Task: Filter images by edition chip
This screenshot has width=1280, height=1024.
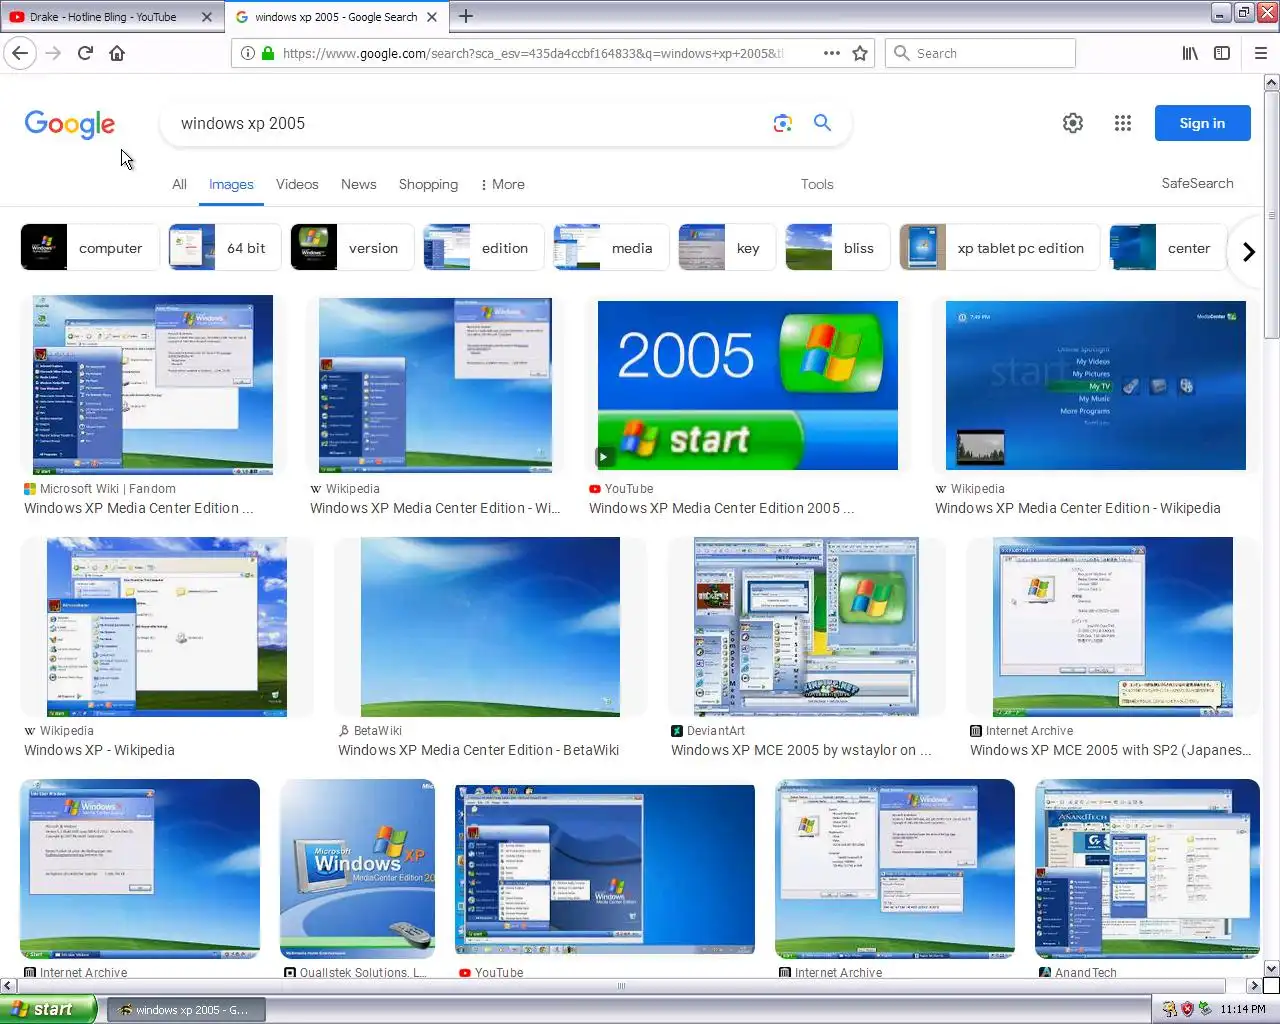Action: [484, 248]
